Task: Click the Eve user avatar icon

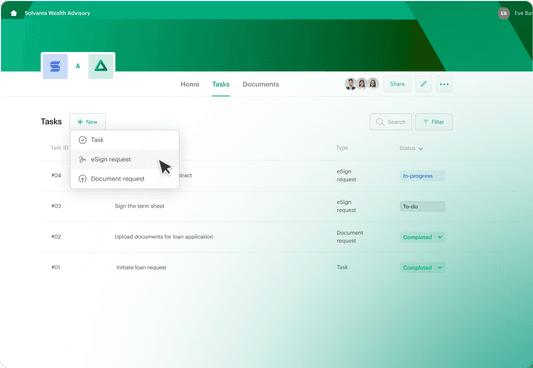Action: pos(504,13)
